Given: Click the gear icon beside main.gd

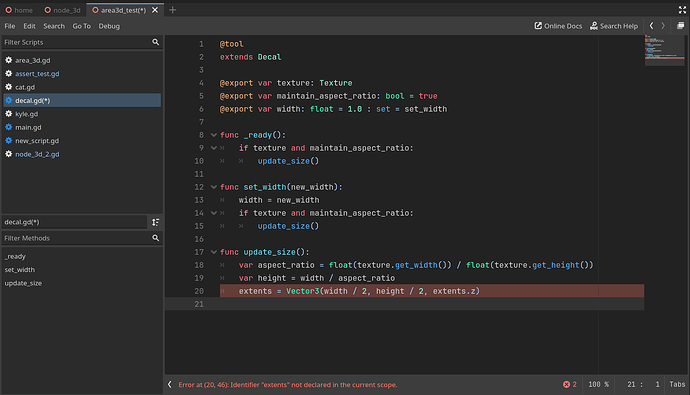Looking at the screenshot, I should pyautogui.click(x=8, y=127).
